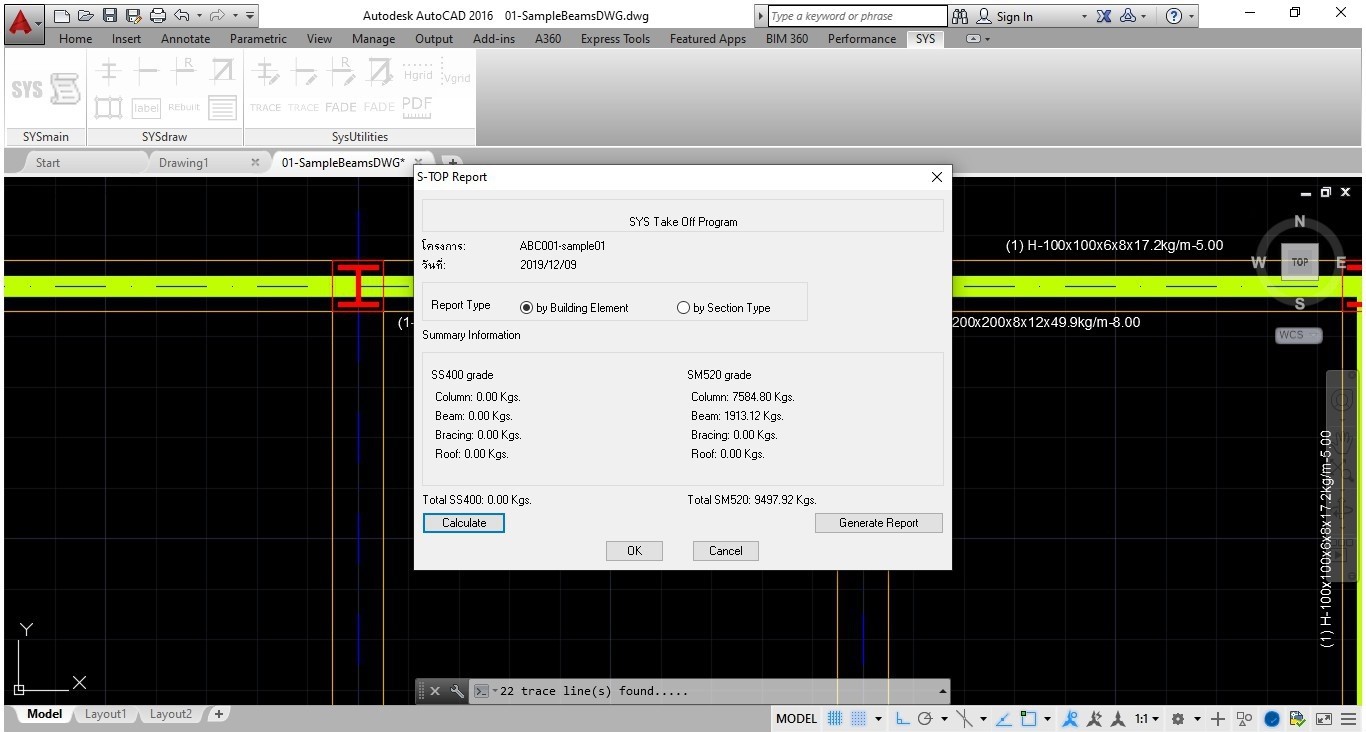Viewport: 1366px width, 732px height.
Task: Toggle polar tracking in the status bar
Action: pos(925,718)
